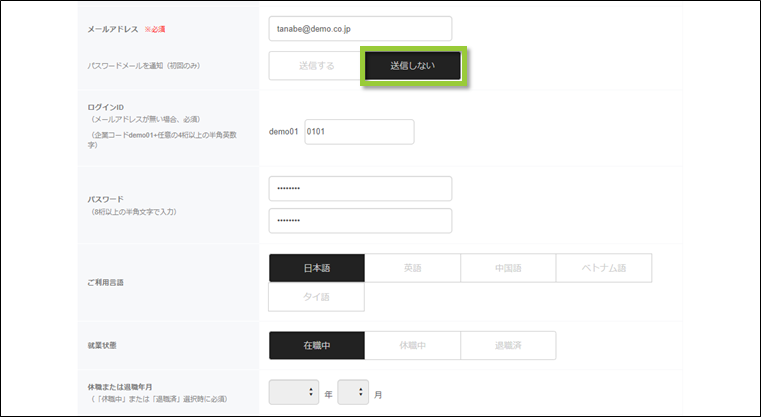Viewport: 761px width, 417px height.
Task: Set employment status to 在職中
Action: point(316,345)
